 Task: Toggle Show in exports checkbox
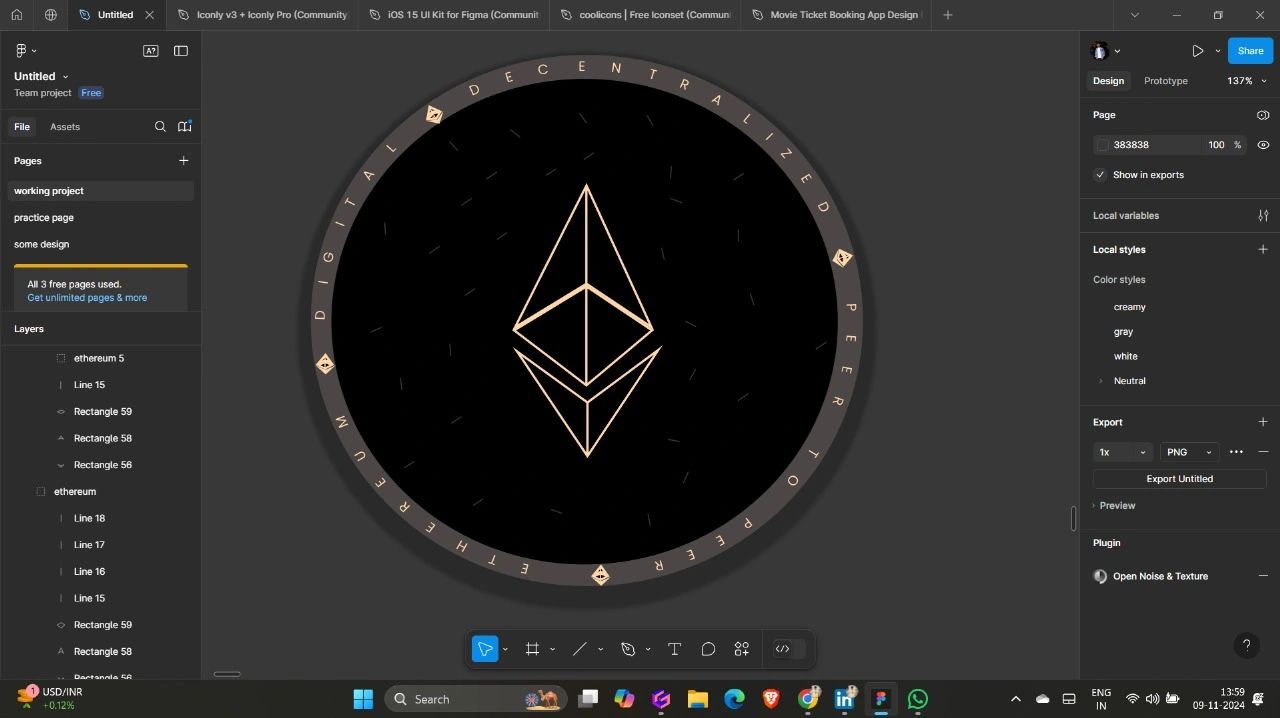1101,175
